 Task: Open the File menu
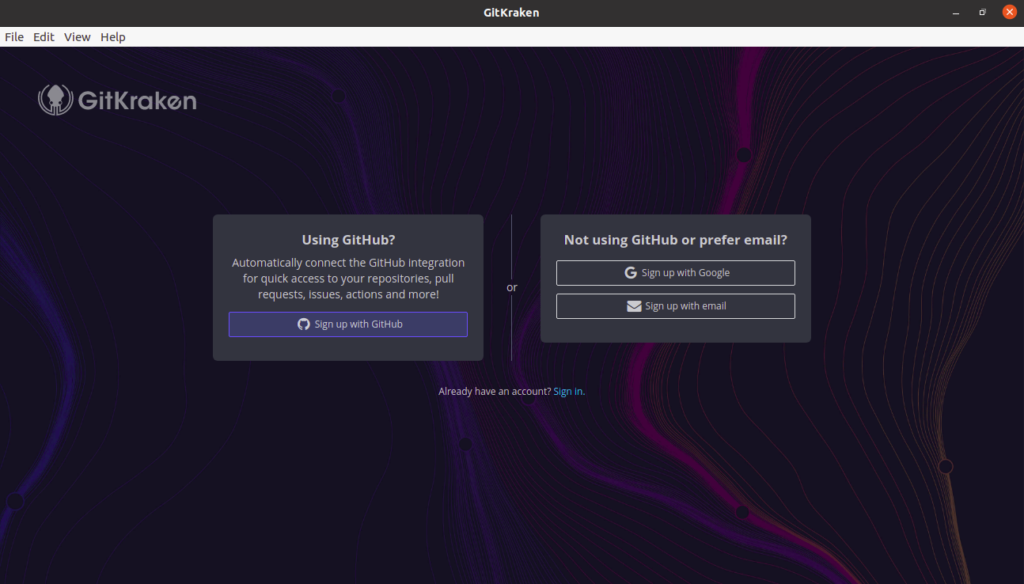pyautogui.click(x=14, y=37)
